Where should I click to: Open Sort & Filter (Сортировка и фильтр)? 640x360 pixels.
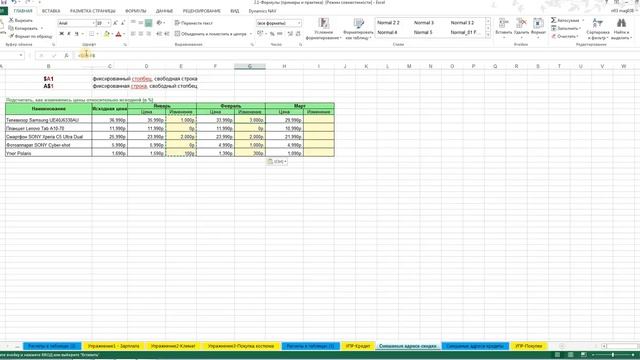coord(598,29)
